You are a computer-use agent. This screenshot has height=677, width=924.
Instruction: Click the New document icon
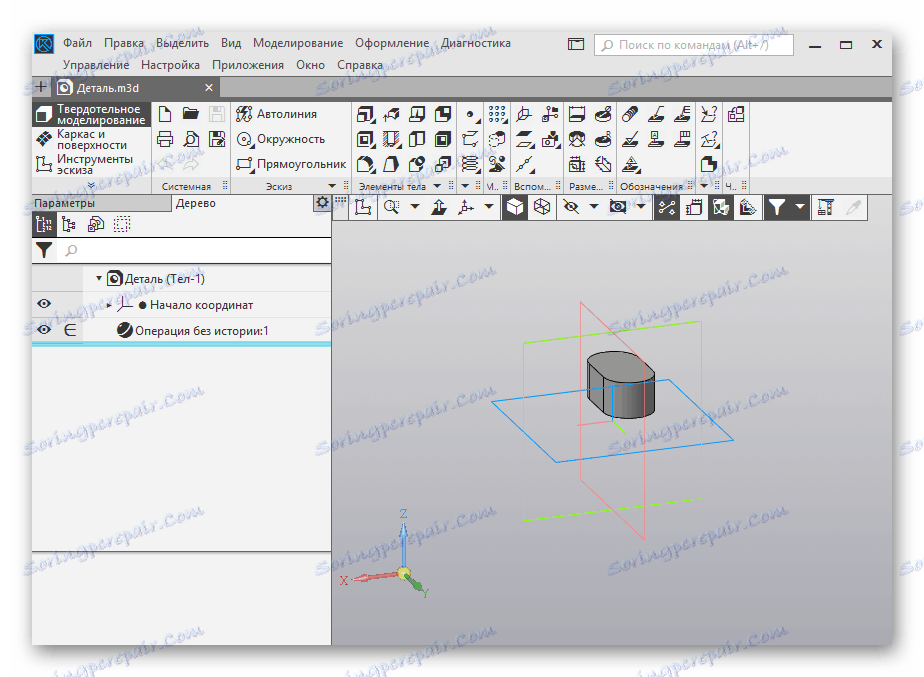point(165,114)
